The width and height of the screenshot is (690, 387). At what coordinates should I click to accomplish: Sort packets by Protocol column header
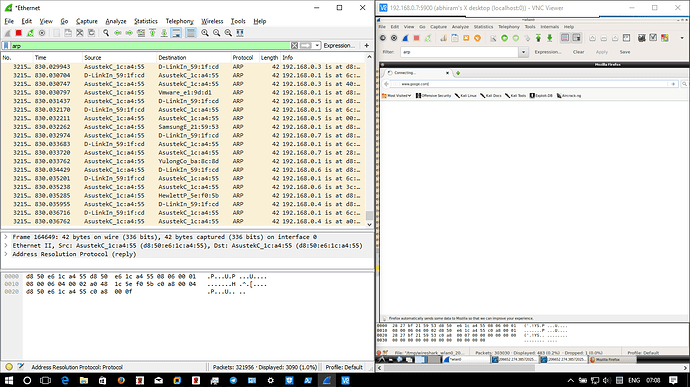click(245, 58)
